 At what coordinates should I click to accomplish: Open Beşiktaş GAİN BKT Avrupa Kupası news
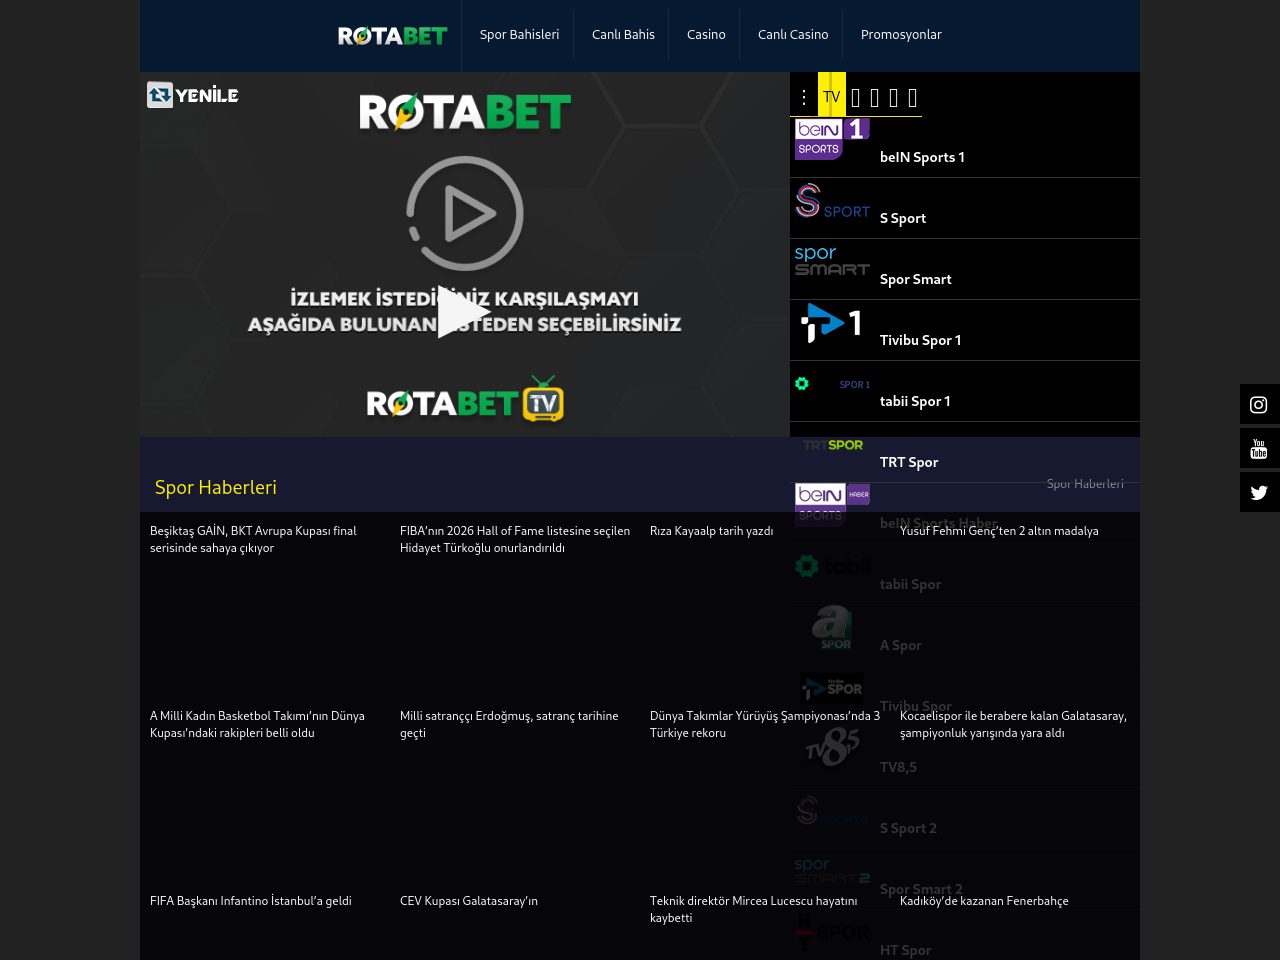click(x=265, y=540)
